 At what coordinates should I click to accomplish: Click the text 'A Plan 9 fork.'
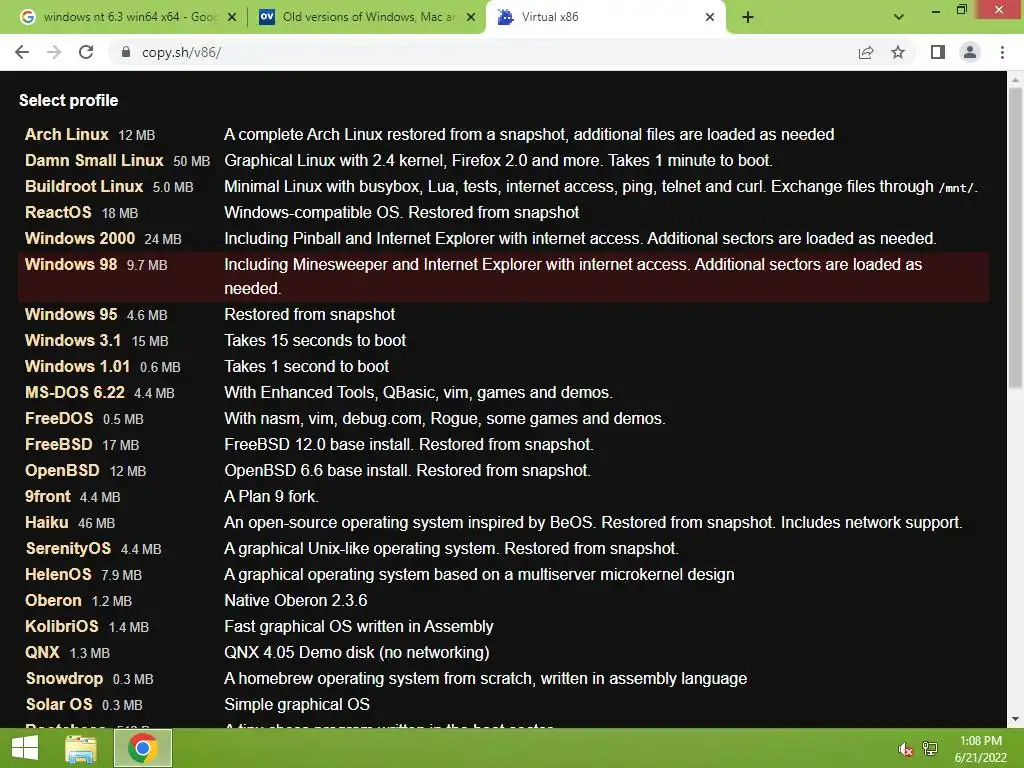pos(271,497)
